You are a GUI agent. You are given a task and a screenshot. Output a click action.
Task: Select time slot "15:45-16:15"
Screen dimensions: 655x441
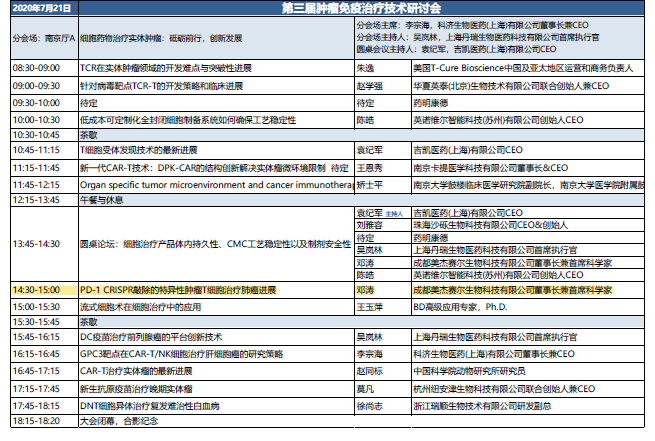point(36,337)
